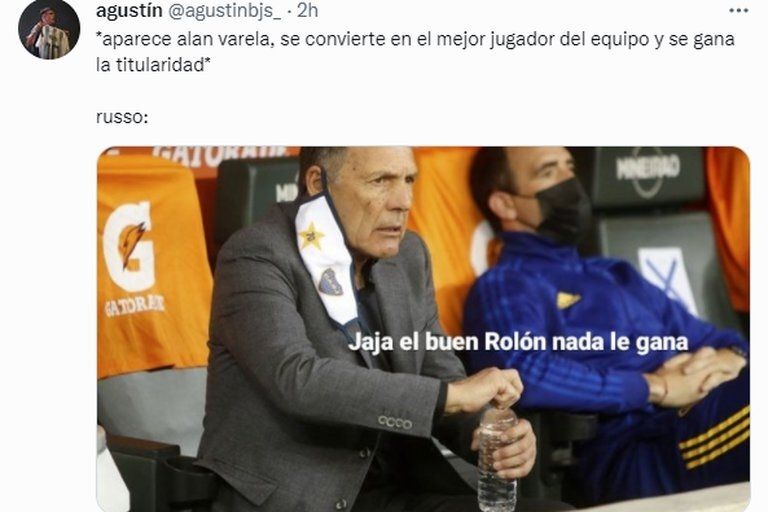Open the attached meme image
The image size is (768, 512).
tap(424, 329)
